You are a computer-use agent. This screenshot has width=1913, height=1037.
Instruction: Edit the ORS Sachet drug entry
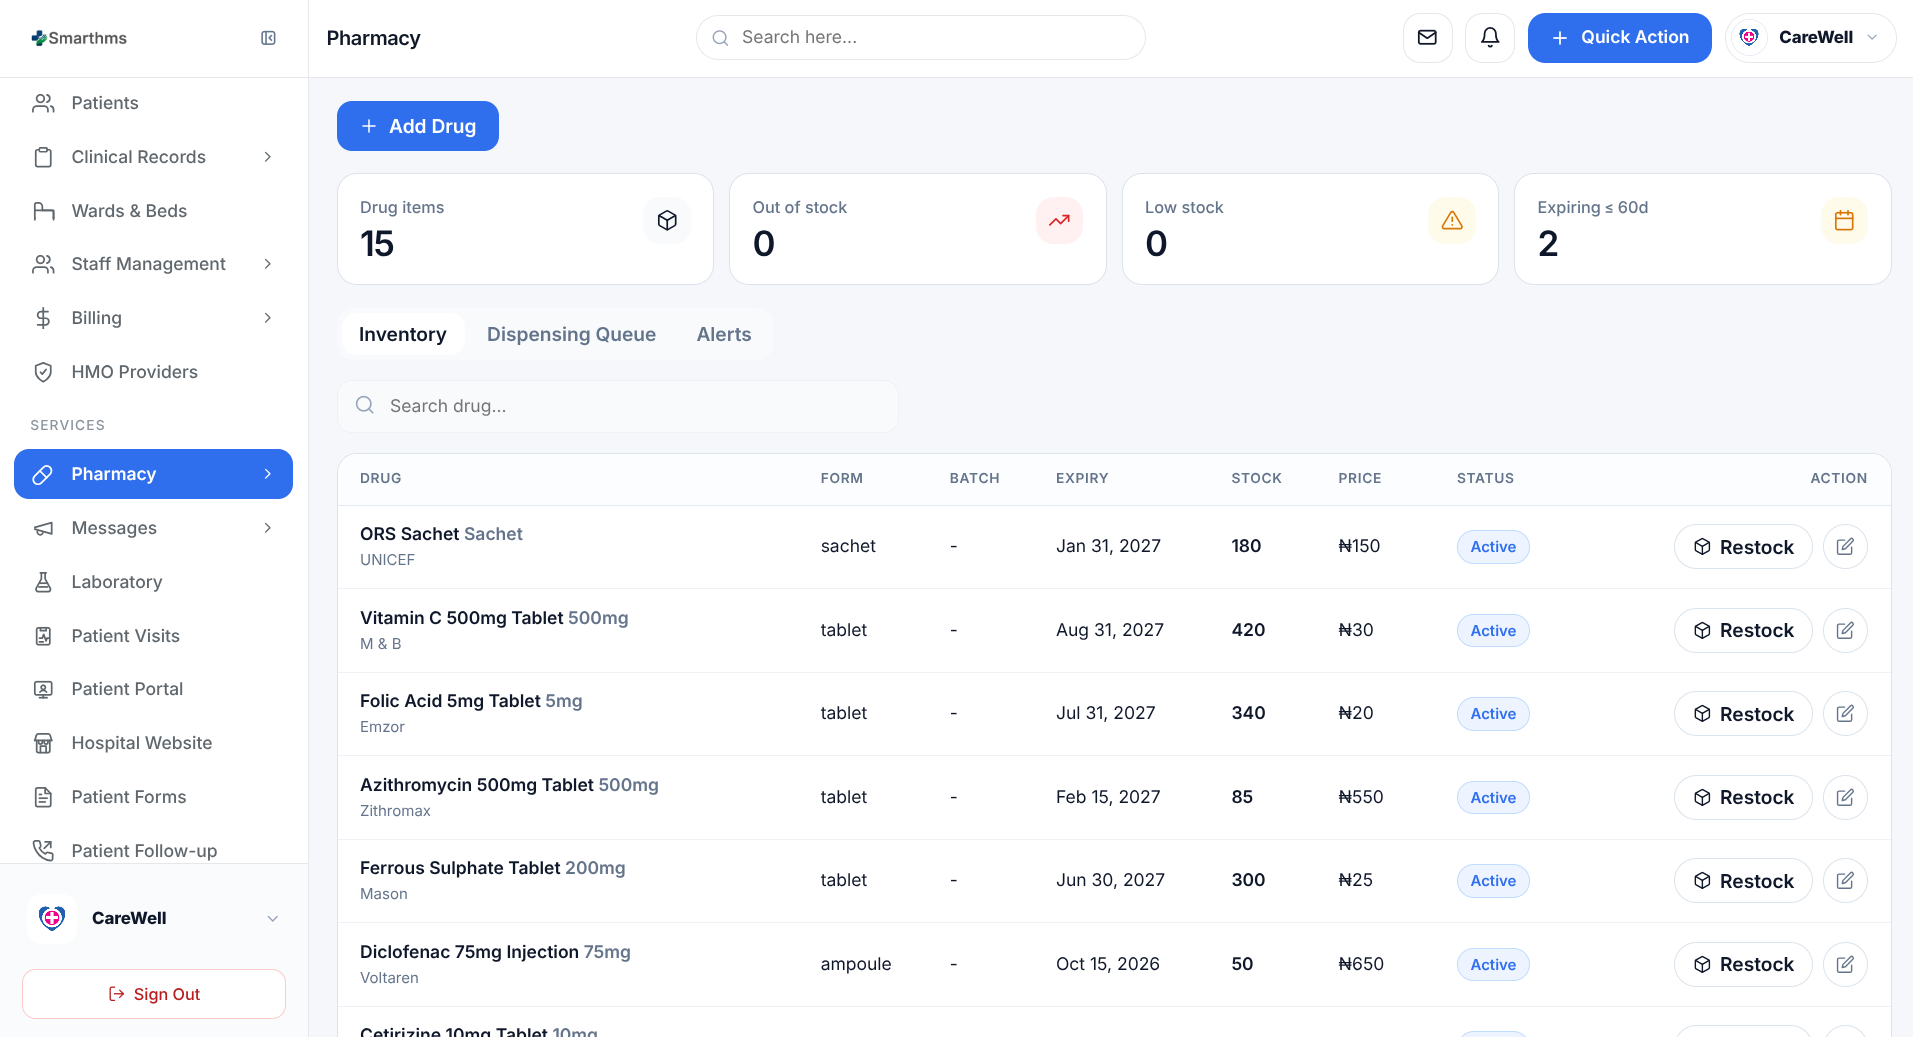pyautogui.click(x=1845, y=547)
